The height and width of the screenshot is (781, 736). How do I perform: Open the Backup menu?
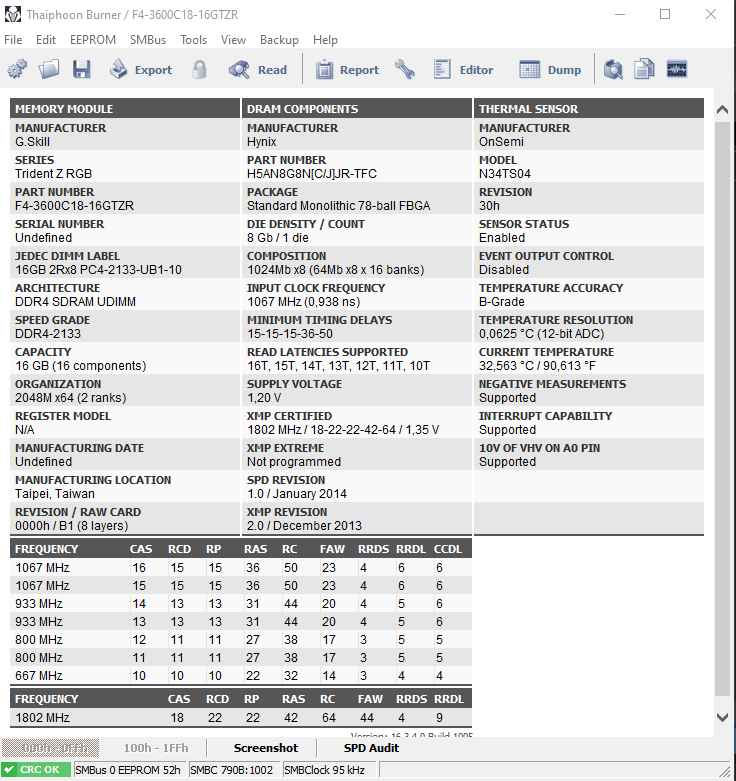(x=279, y=40)
